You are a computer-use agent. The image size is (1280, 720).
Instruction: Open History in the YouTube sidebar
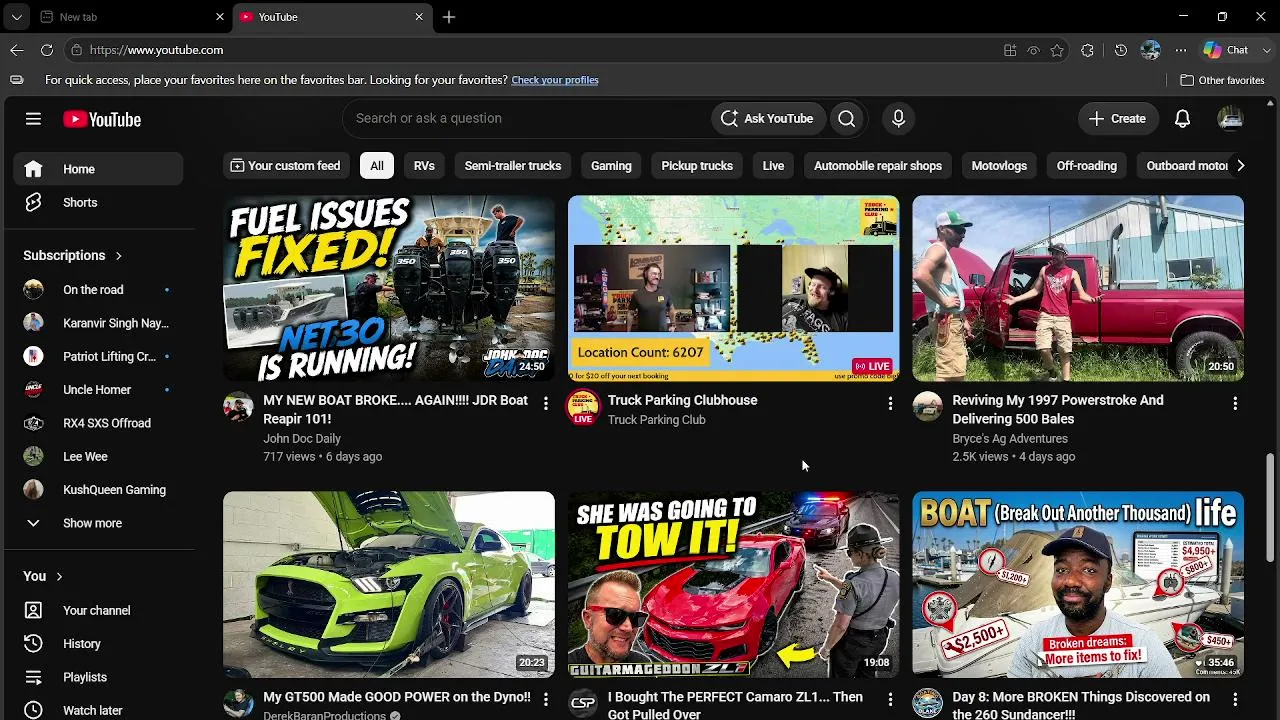coord(98,644)
